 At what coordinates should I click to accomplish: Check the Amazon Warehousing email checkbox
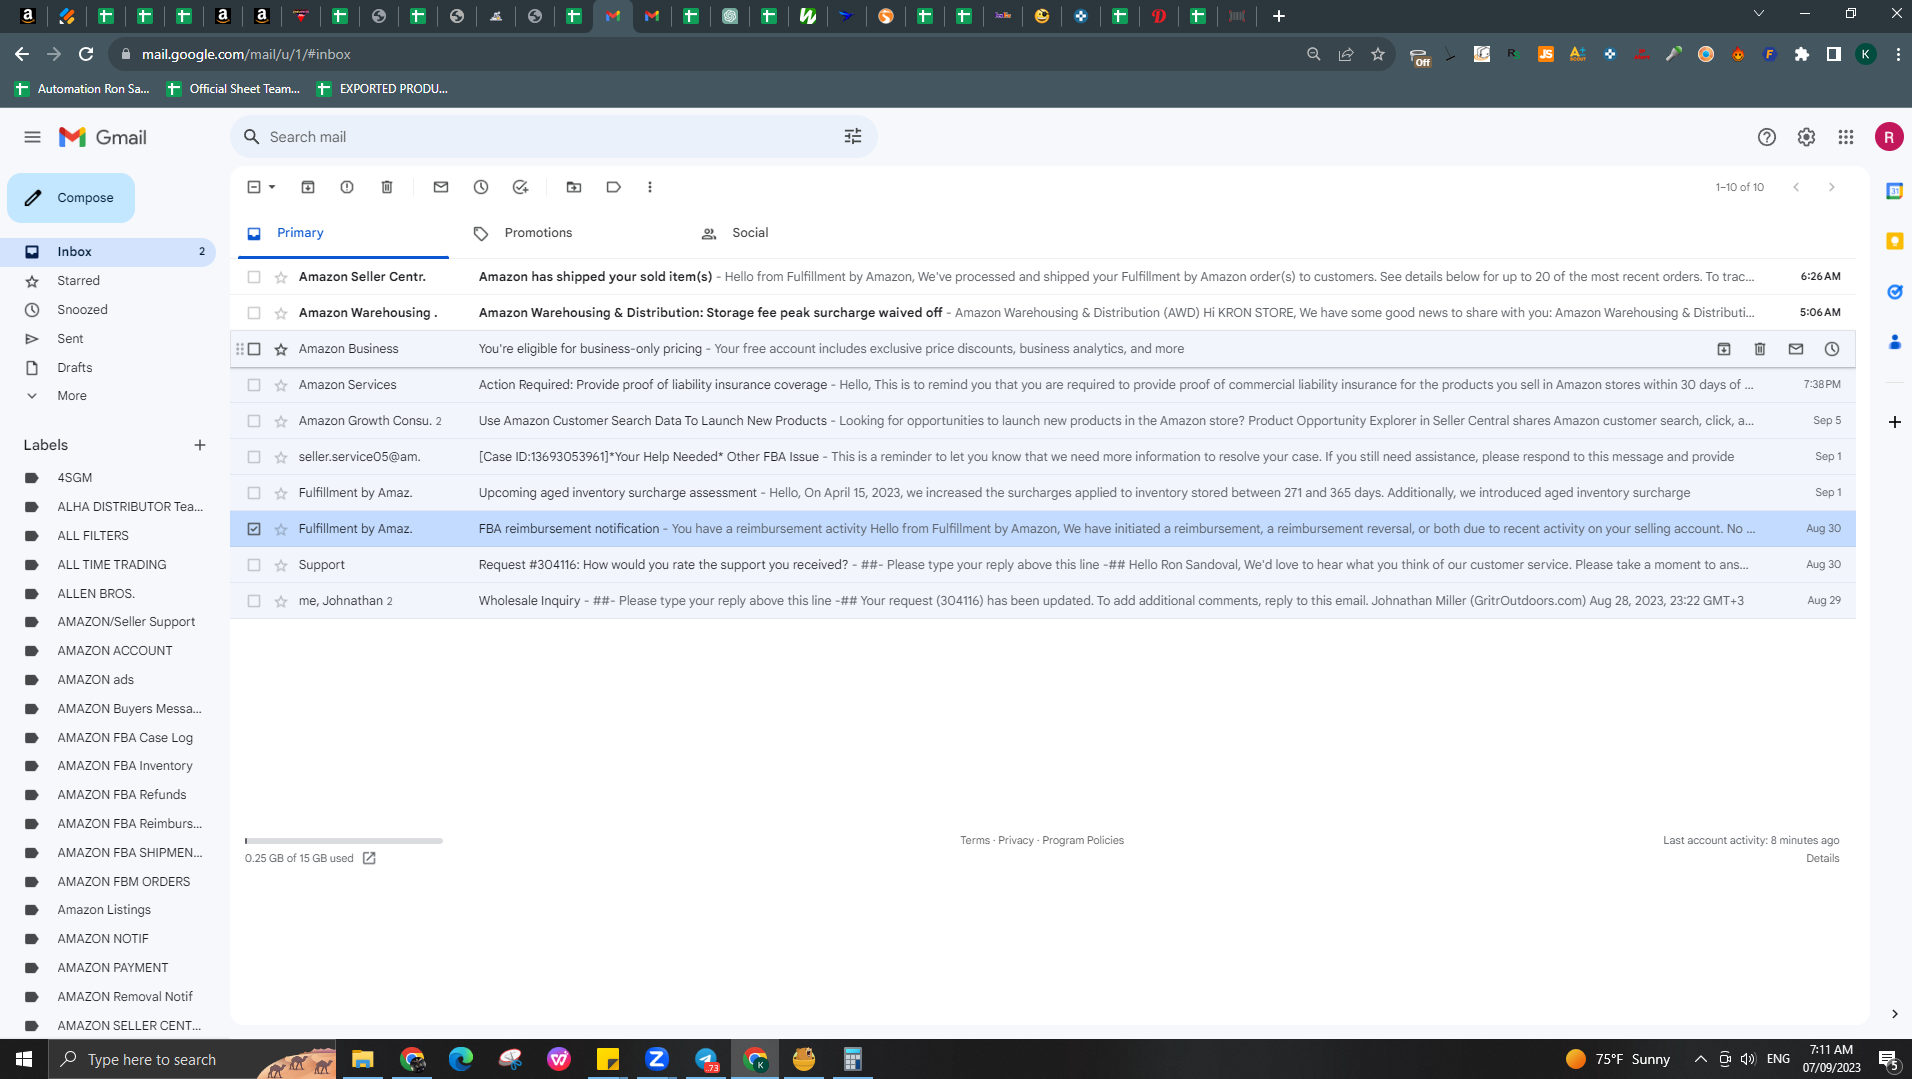(x=254, y=313)
